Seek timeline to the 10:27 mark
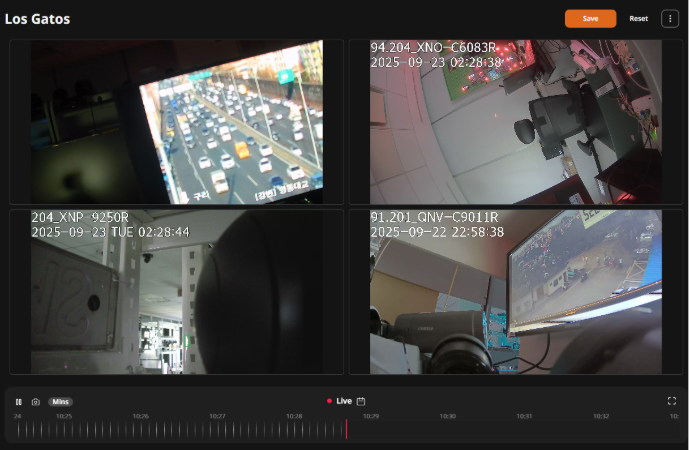 point(217,429)
